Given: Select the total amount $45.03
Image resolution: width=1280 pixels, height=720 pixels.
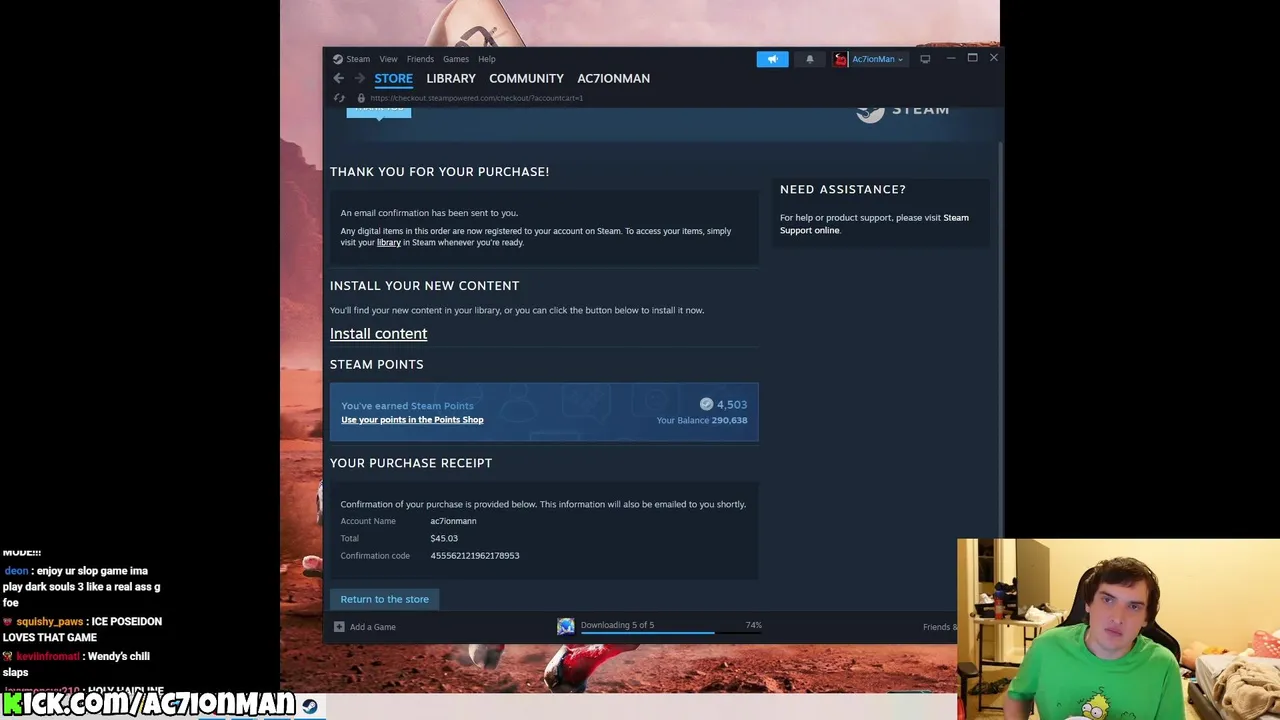Looking at the screenshot, I should pyautogui.click(x=444, y=538).
